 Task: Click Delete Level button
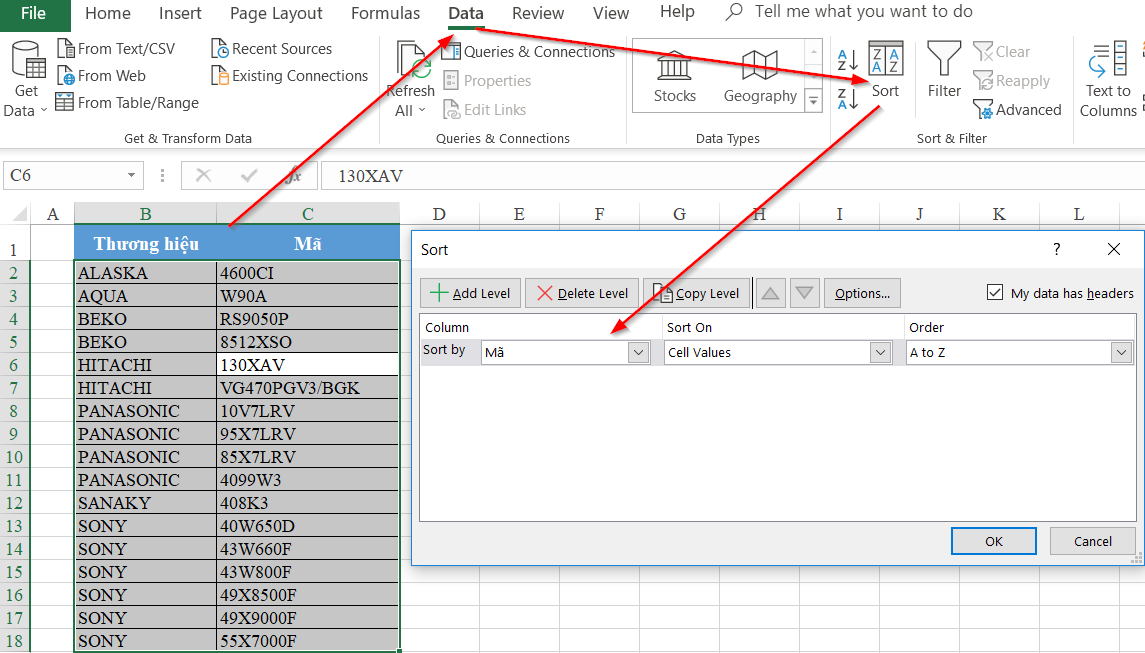click(582, 293)
